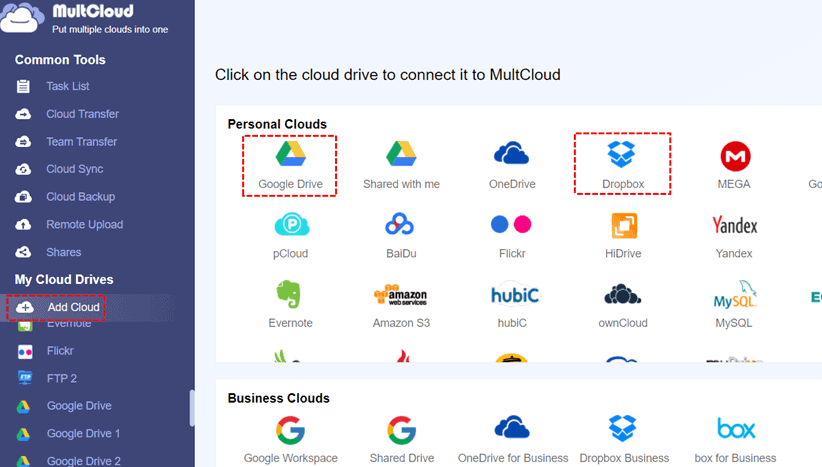Click the Cloud Backup icon
The height and width of the screenshot is (467, 822).
click(x=23, y=197)
